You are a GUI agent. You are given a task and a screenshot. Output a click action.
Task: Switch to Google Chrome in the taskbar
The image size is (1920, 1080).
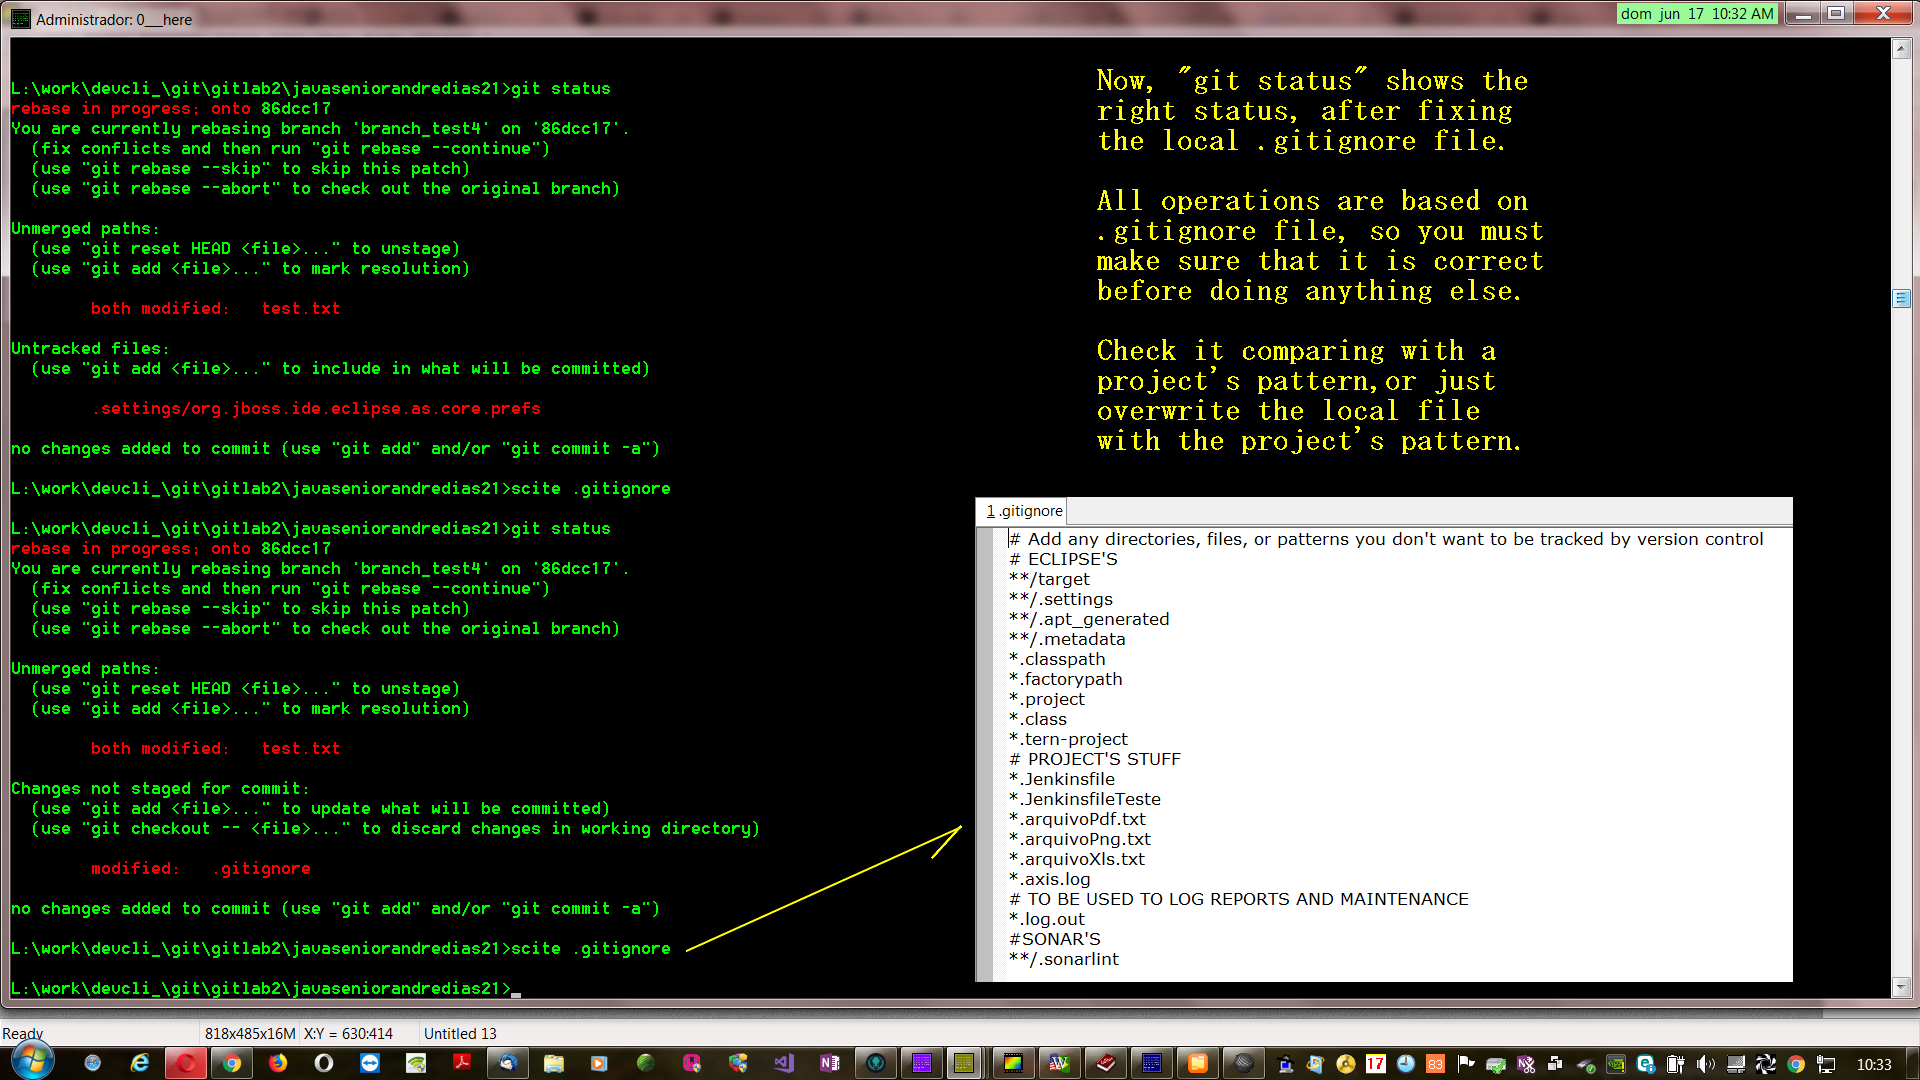coord(232,1063)
